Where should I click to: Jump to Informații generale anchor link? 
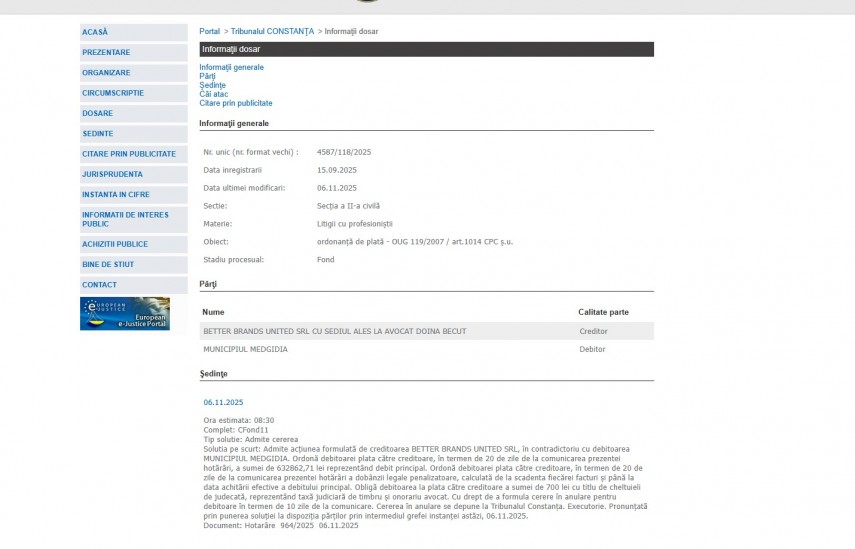tap(231, 67)
